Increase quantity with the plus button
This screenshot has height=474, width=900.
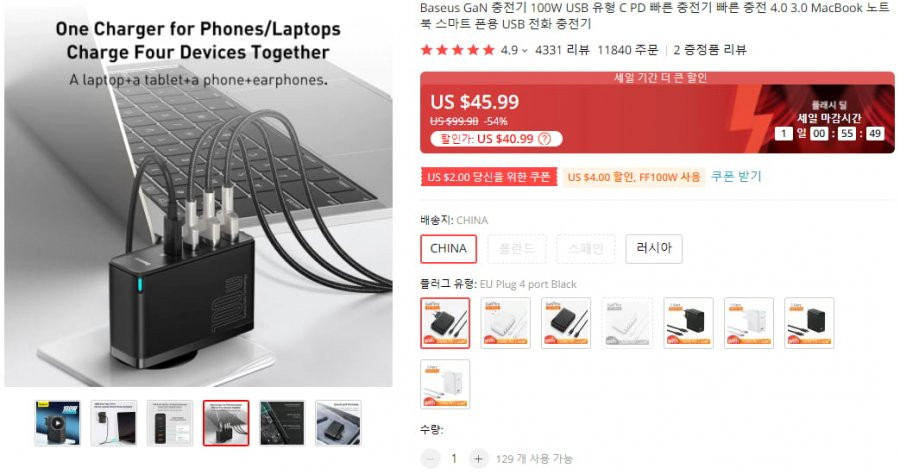point(478,459)
